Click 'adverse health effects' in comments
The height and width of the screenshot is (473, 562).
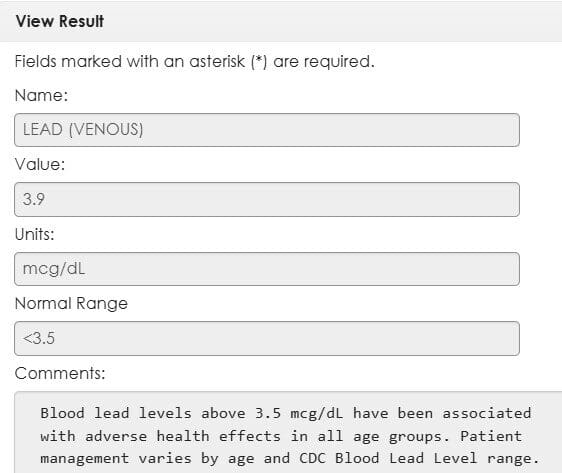tap(183, 436)
